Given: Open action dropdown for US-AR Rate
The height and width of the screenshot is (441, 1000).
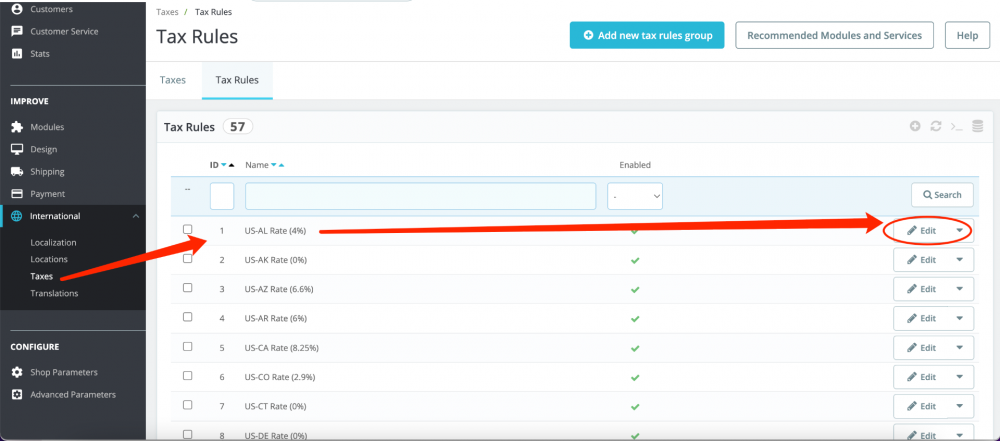Looking at the screenshot, I should click(960, 318).
